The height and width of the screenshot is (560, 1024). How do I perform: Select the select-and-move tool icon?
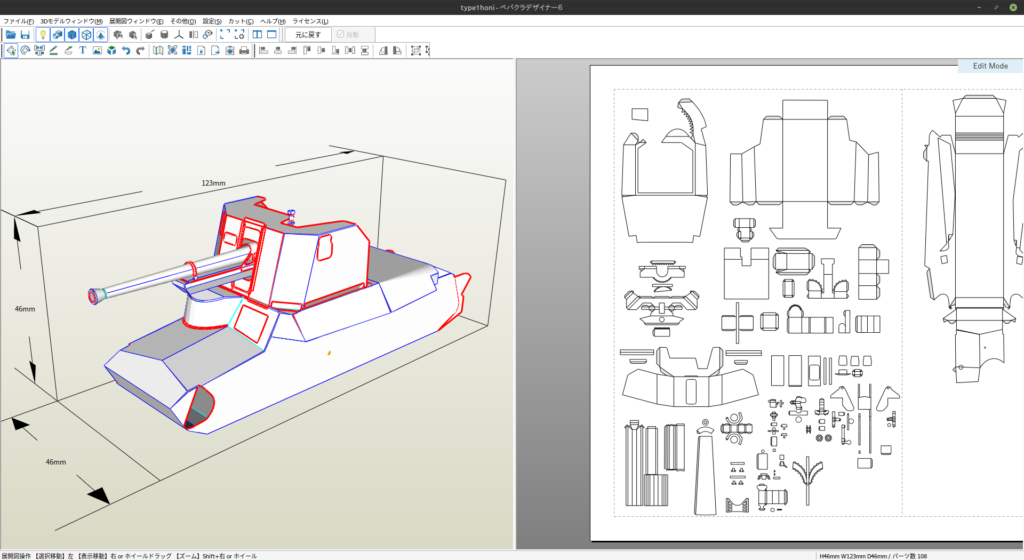[10, 51]
